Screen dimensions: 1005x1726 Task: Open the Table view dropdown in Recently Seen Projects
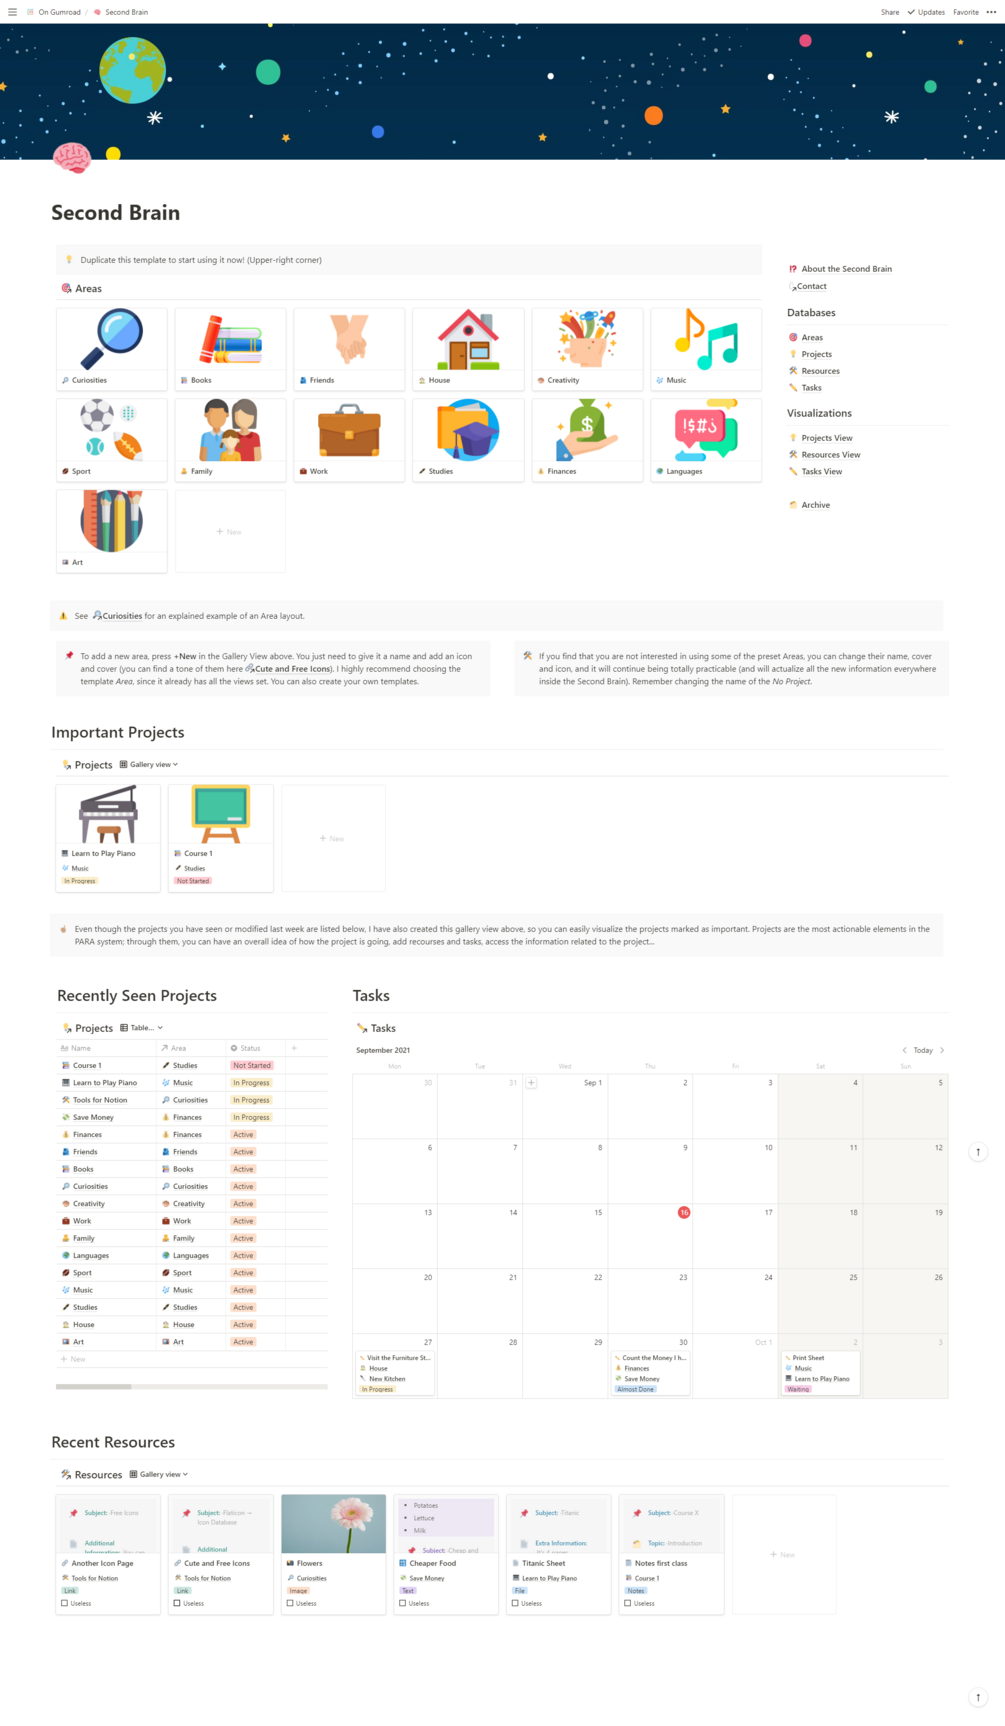click(142, 1027)
